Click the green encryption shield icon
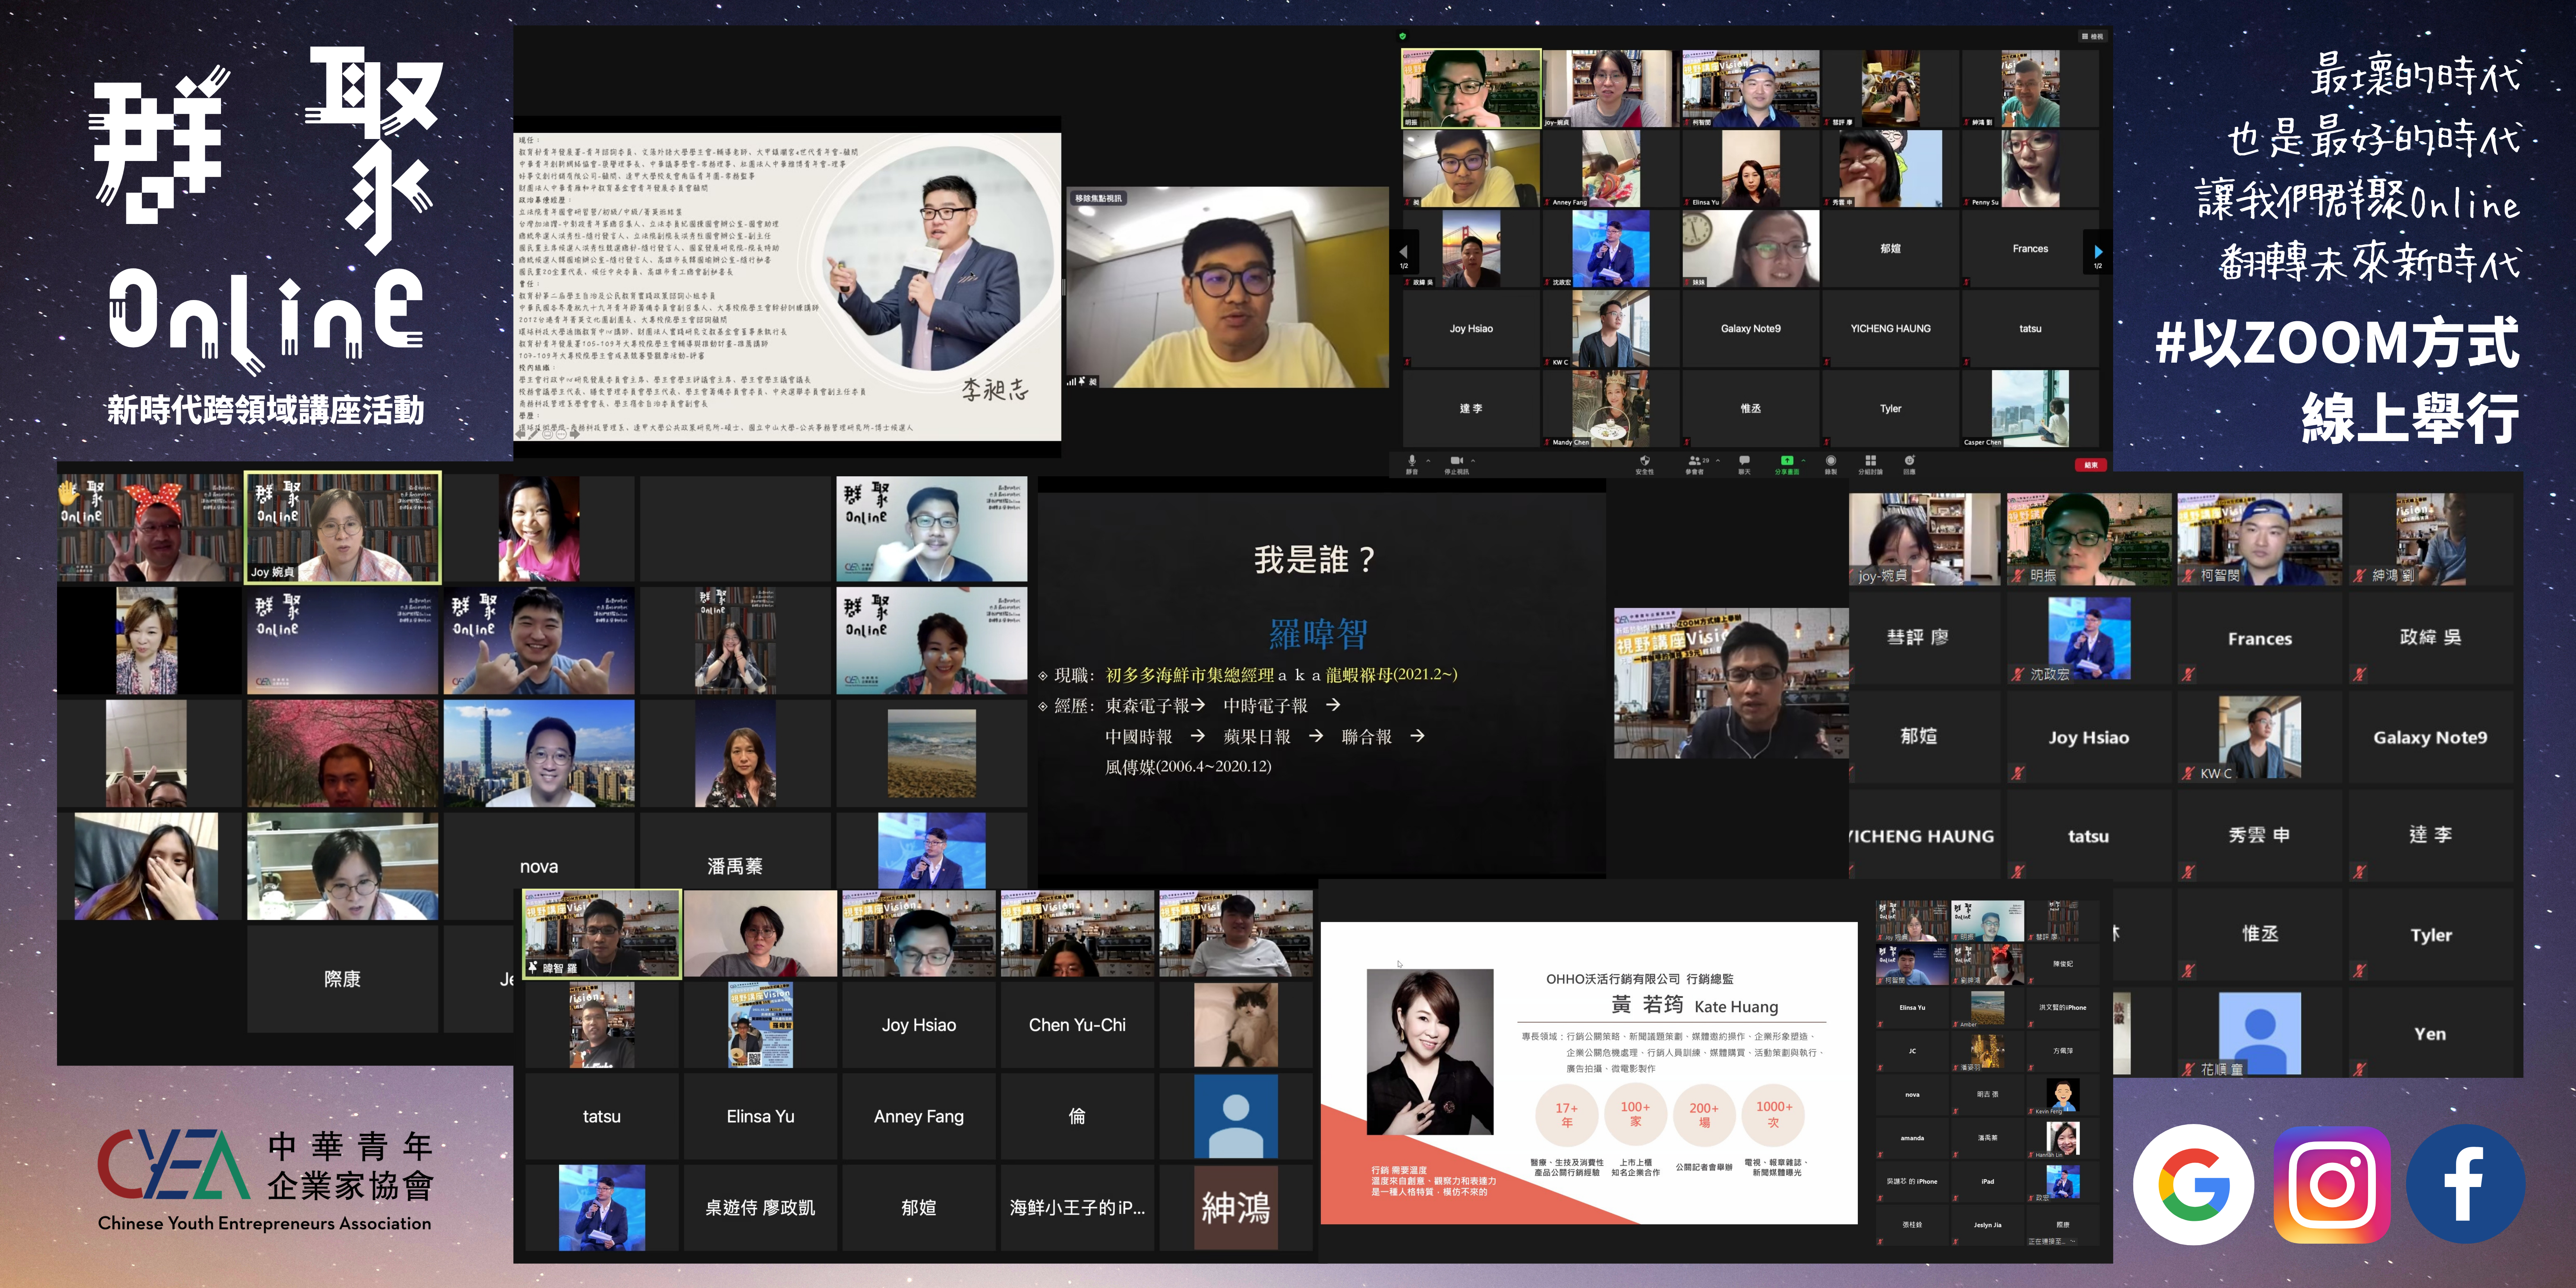The height and width of the screenshot is (1288, 2576). coord(1403,36)
